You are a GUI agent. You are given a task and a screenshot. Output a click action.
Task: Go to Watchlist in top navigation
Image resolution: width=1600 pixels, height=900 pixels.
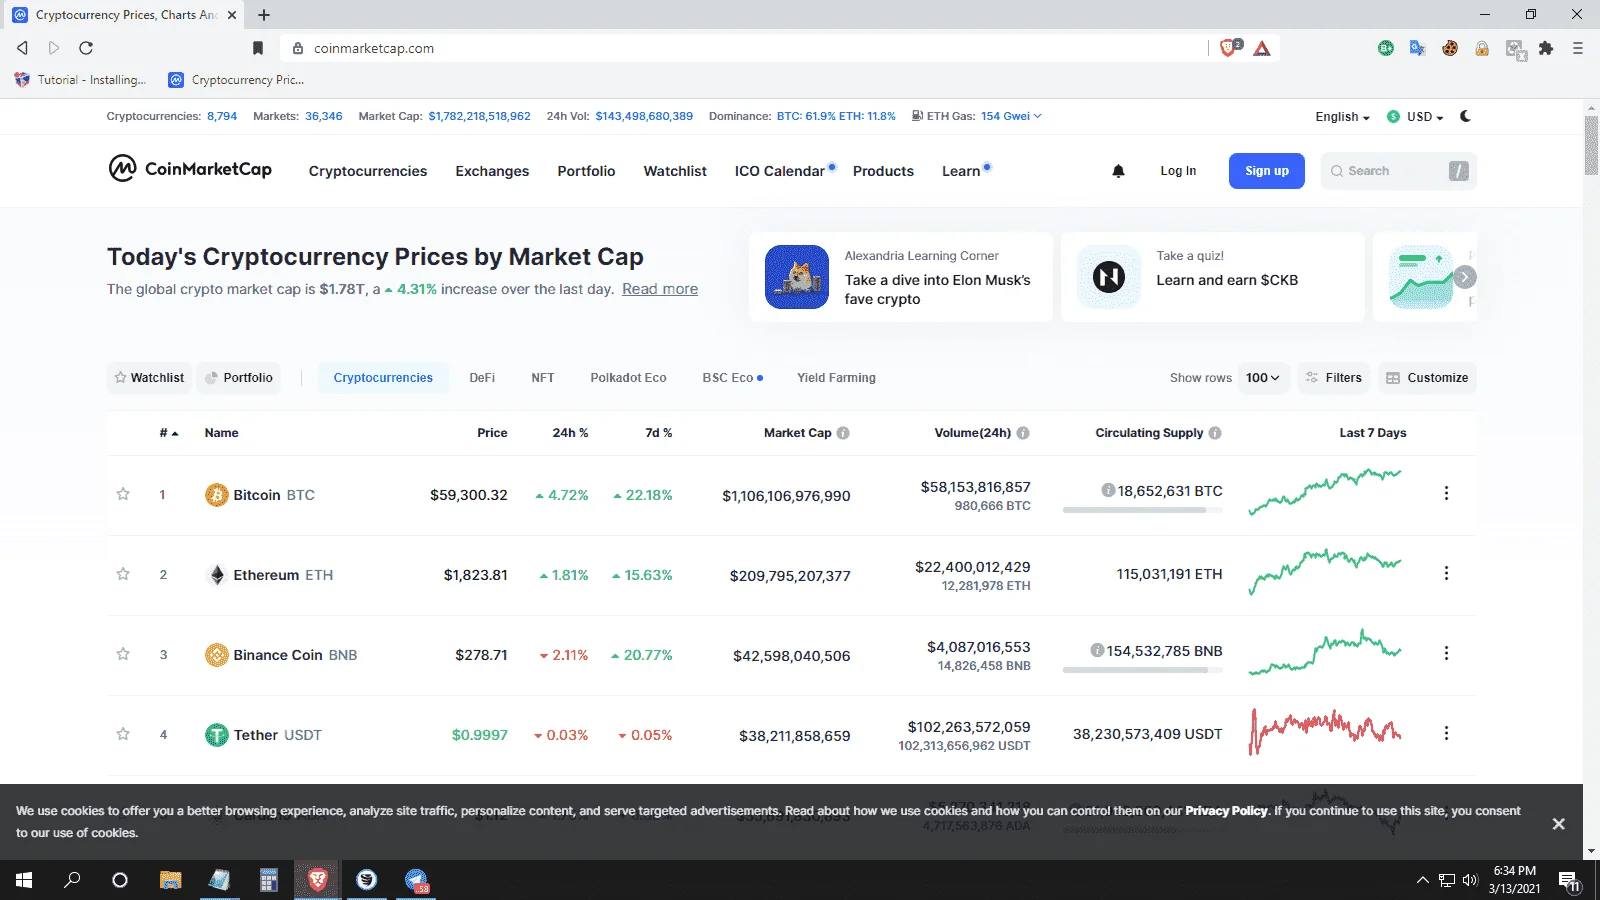pyautogui.click(x=675, y=171)
